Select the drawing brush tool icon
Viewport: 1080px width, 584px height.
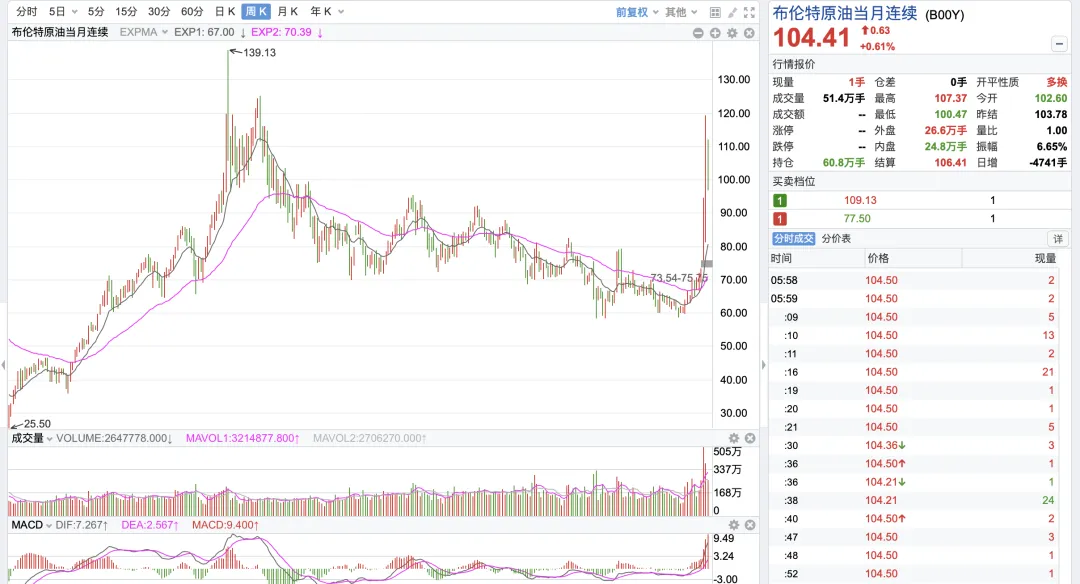(x=732, y=12)
